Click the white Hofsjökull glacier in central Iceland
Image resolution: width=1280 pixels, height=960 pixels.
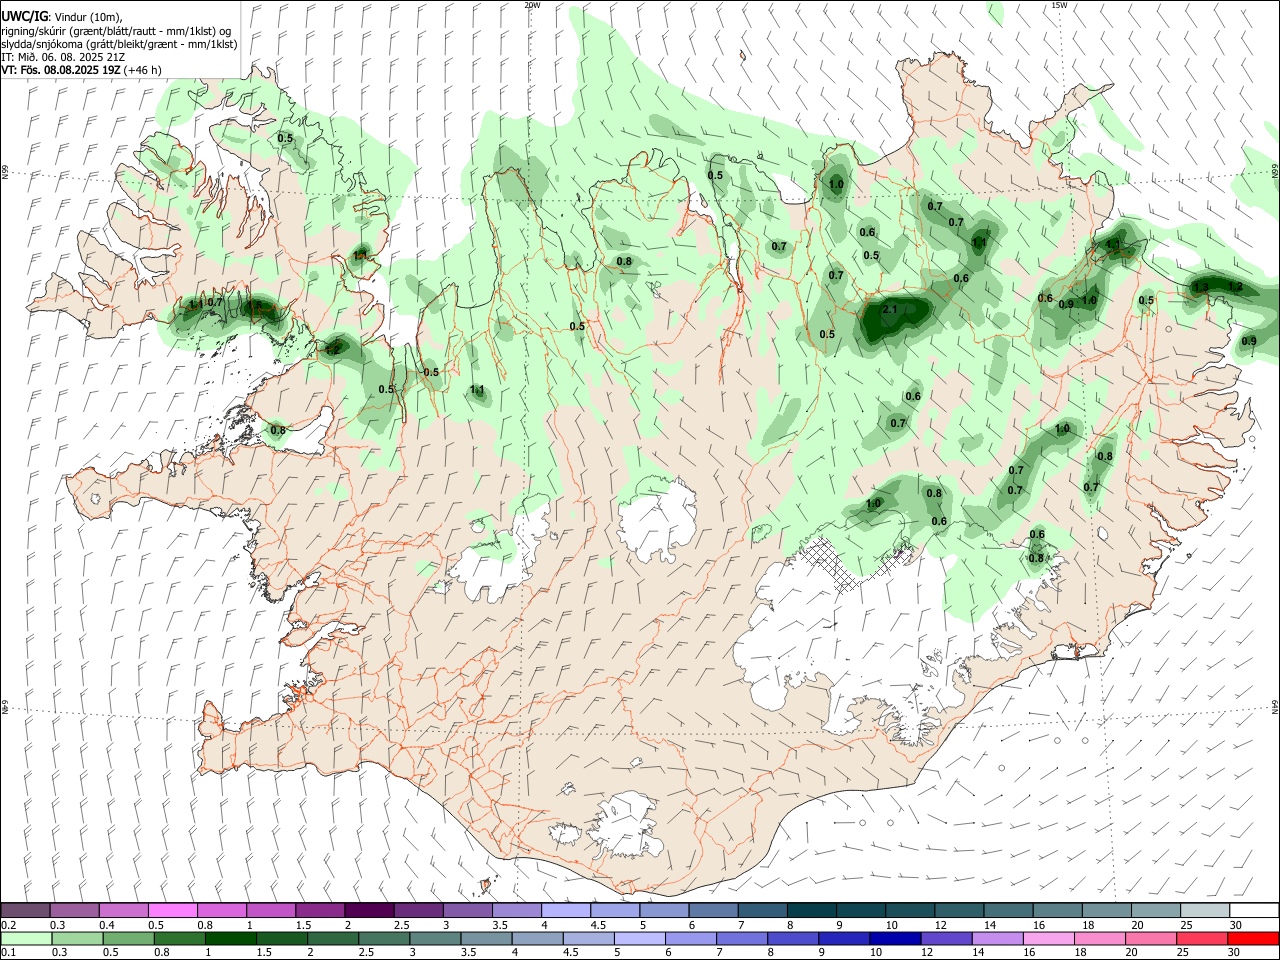(x=657, y=520)
